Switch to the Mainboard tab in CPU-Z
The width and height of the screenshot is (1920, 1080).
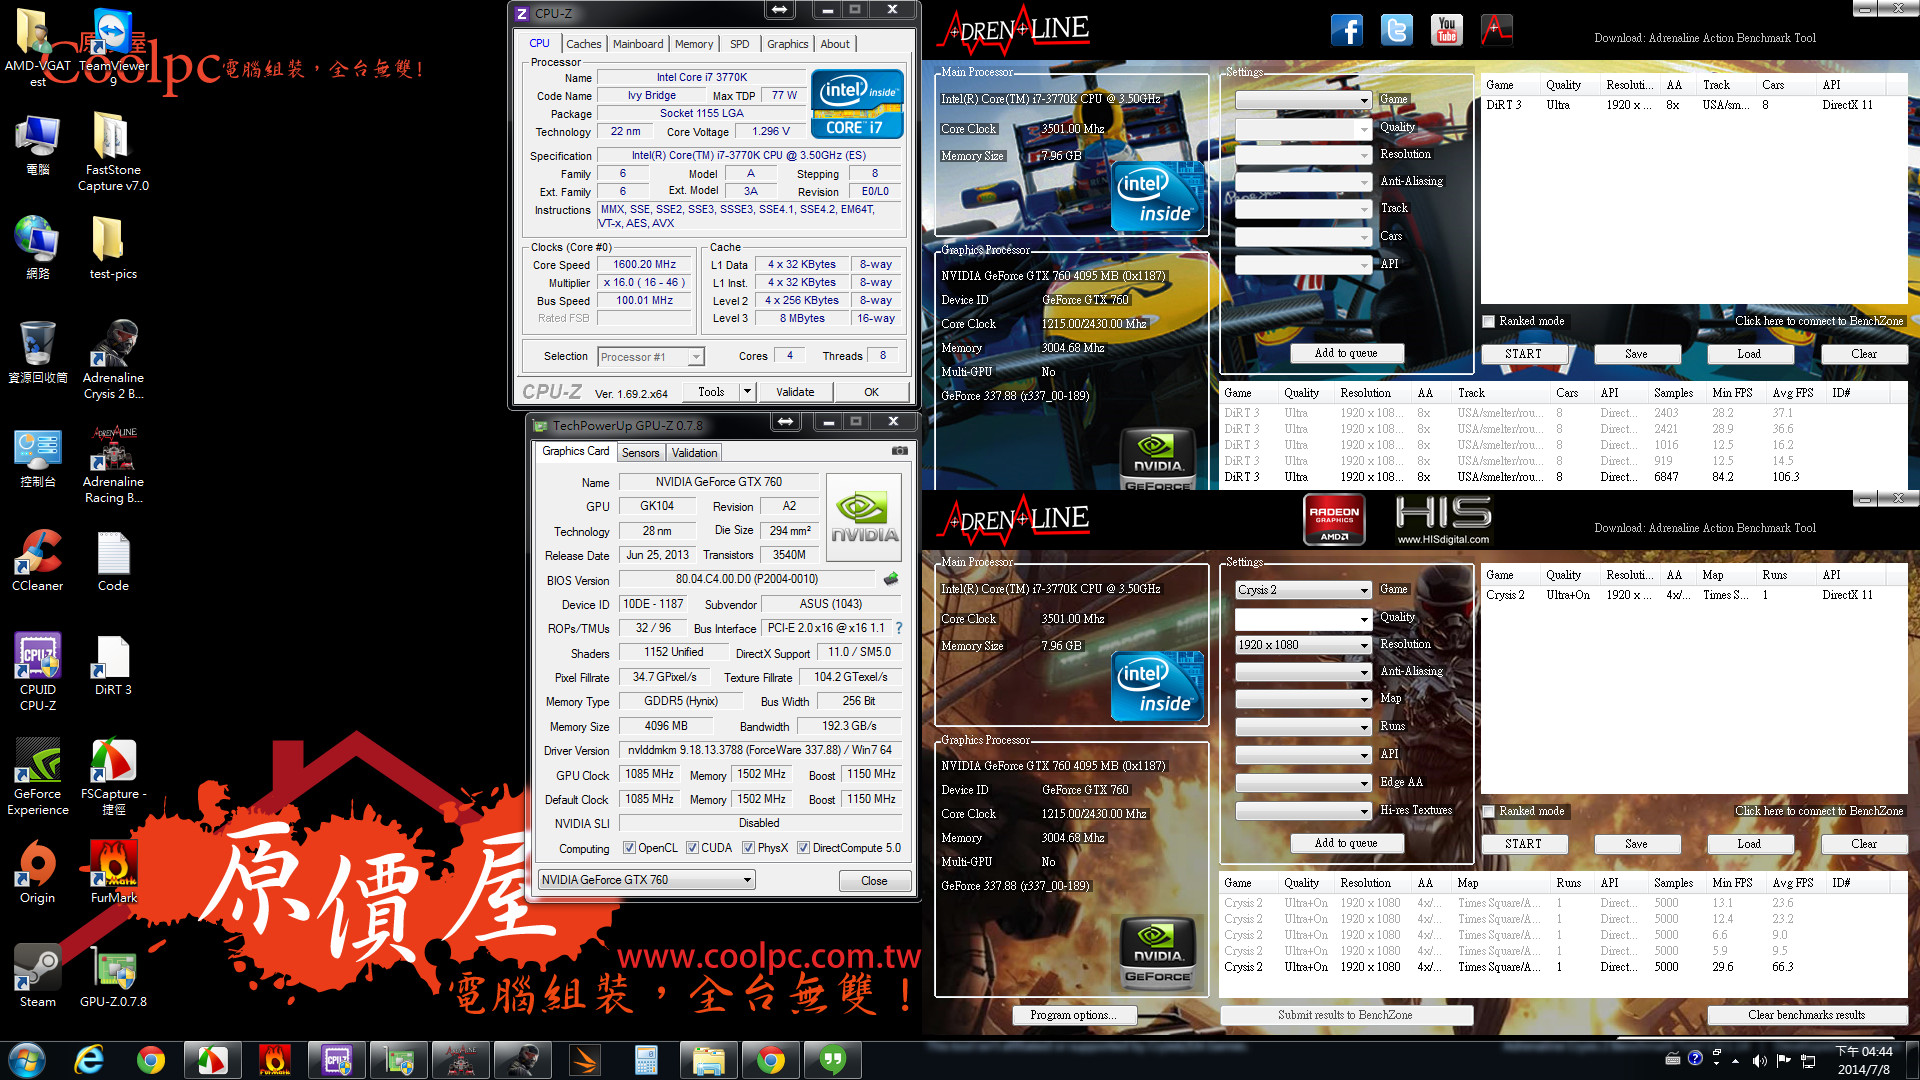[x=637, y=44]
